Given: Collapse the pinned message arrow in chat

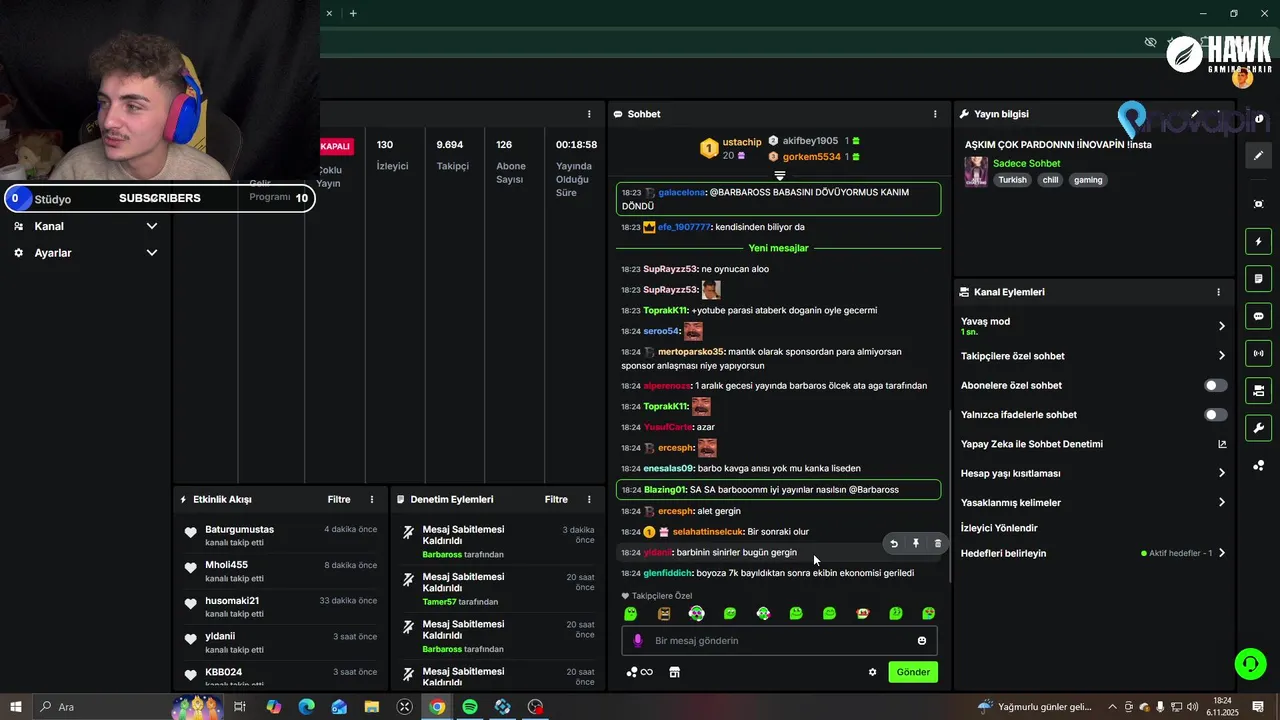Looking at the screenshot, I should (780, 176).
